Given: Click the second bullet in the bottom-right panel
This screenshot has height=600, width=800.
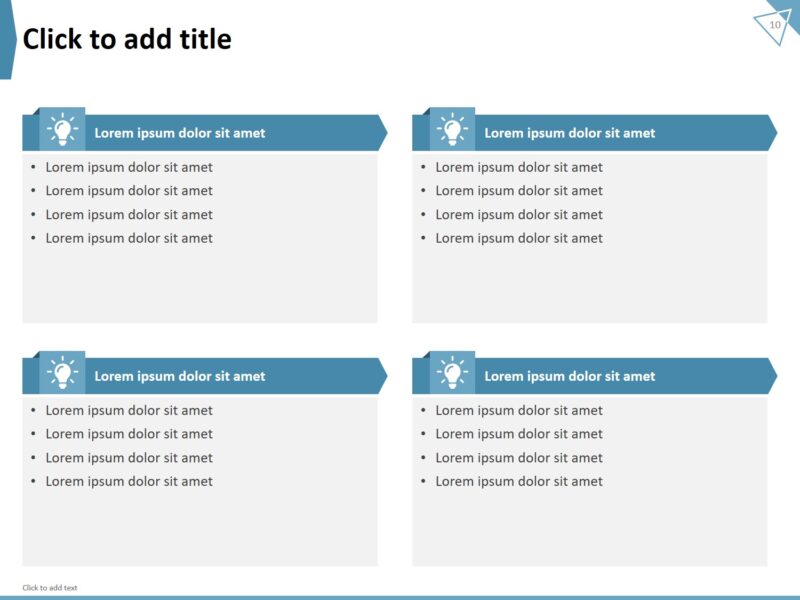Looking at the screenshot, I should coord(519,434).
